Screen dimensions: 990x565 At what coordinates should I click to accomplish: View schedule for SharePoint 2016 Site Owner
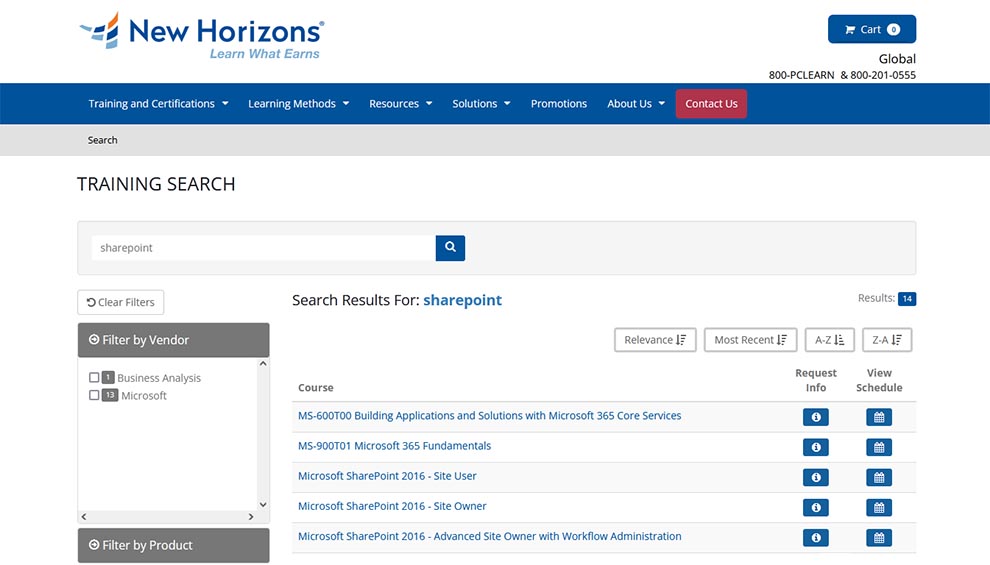click(x=879, y=507)
